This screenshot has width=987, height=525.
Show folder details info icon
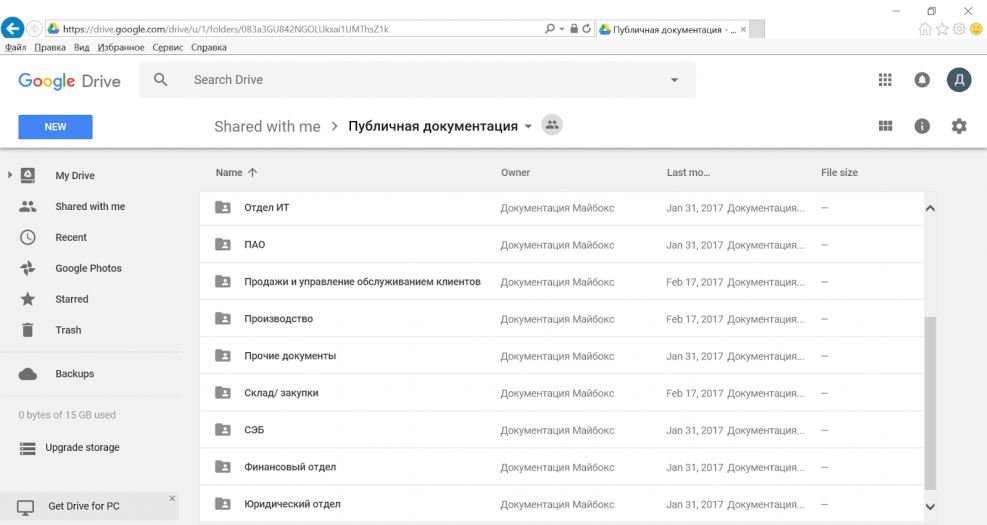pos(922,126)
